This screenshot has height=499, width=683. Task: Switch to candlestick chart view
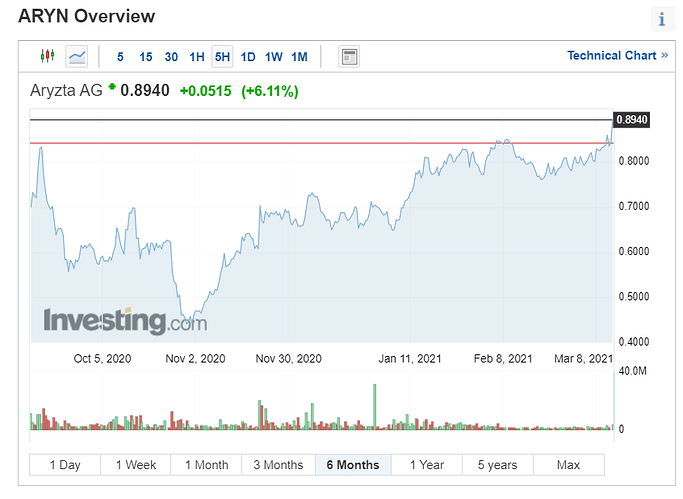pos(47,56)
